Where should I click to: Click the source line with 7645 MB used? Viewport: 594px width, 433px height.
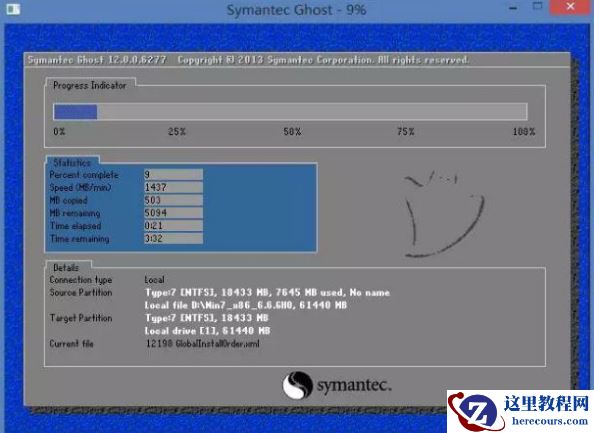267,292
